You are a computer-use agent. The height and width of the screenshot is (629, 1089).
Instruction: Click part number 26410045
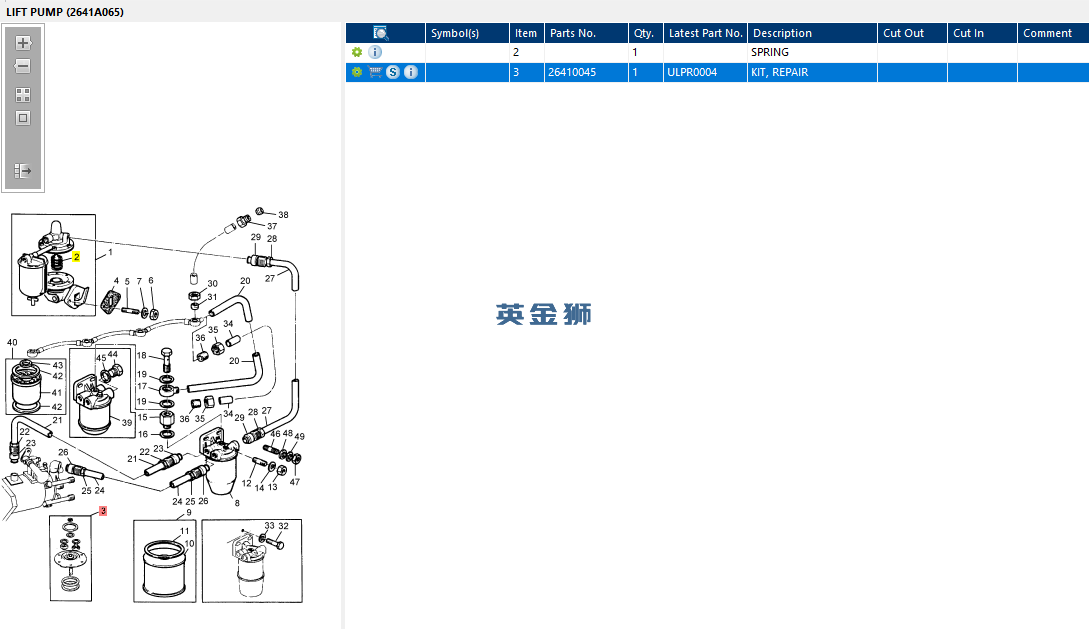pyautogui.click(x=572, y=72)
